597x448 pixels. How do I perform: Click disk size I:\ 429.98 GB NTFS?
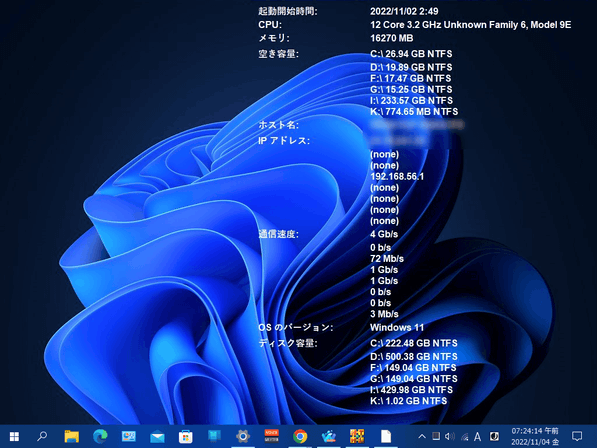point(411,390)
